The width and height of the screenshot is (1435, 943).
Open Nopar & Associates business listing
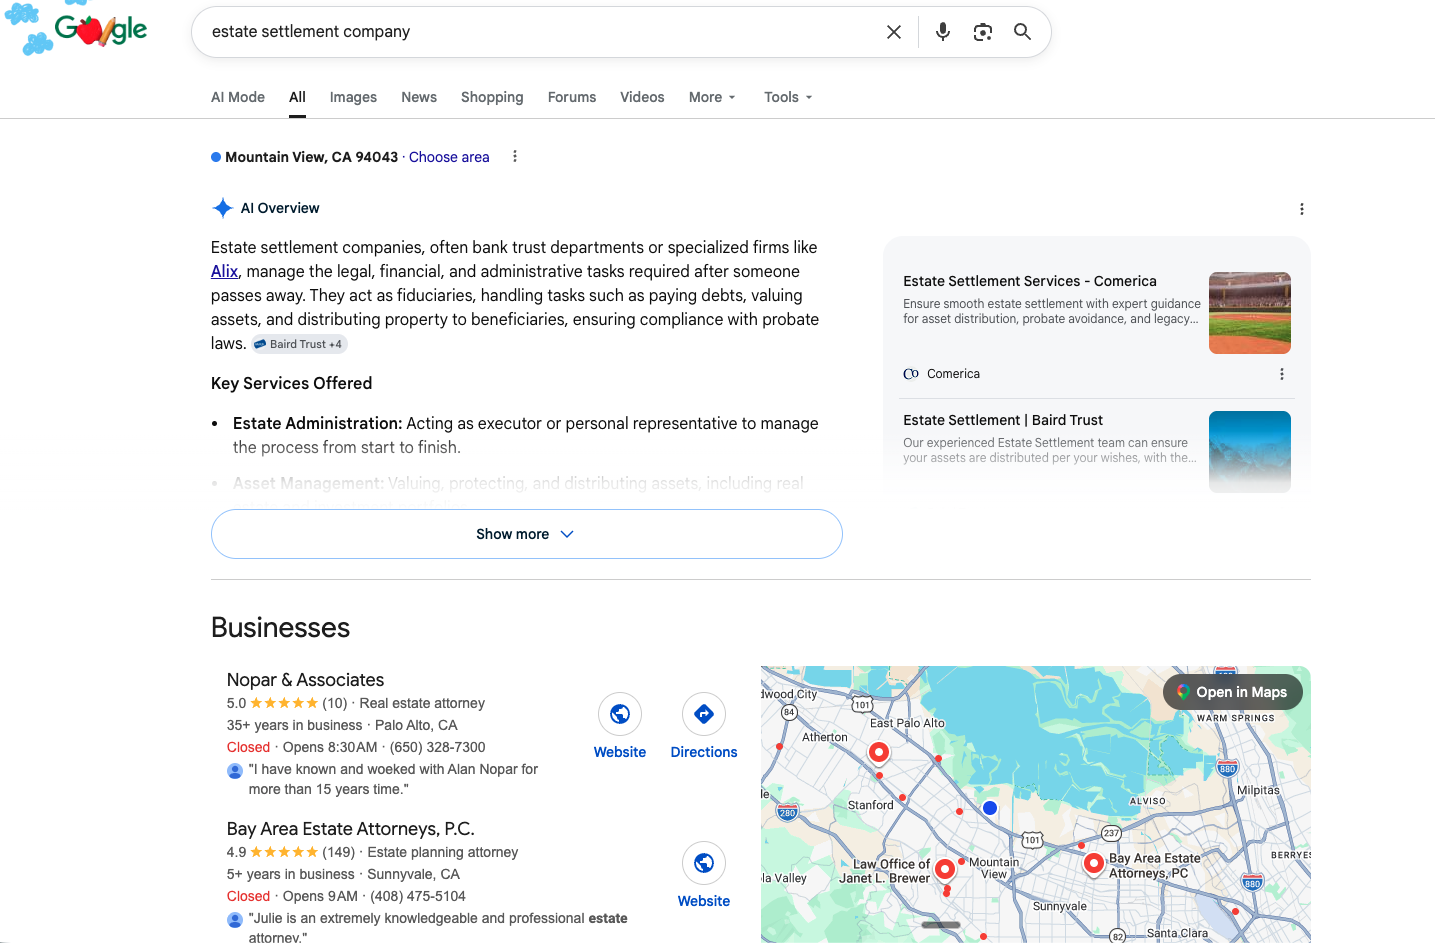[x=305, y=680]
